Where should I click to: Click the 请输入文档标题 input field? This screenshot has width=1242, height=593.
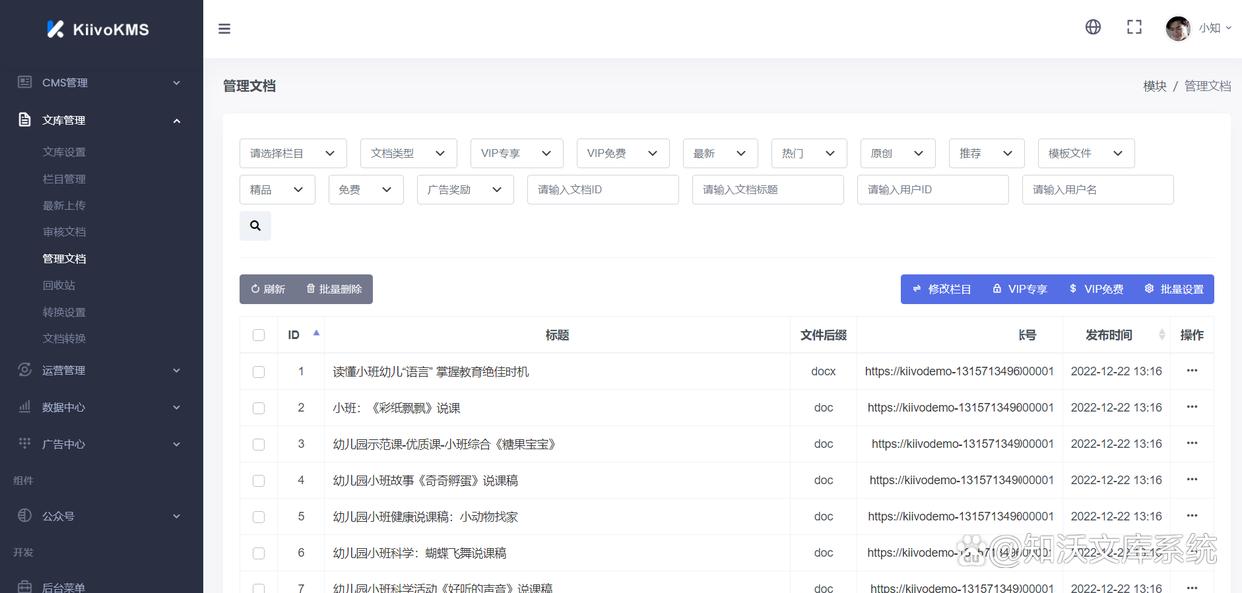[x=768, y=189]
